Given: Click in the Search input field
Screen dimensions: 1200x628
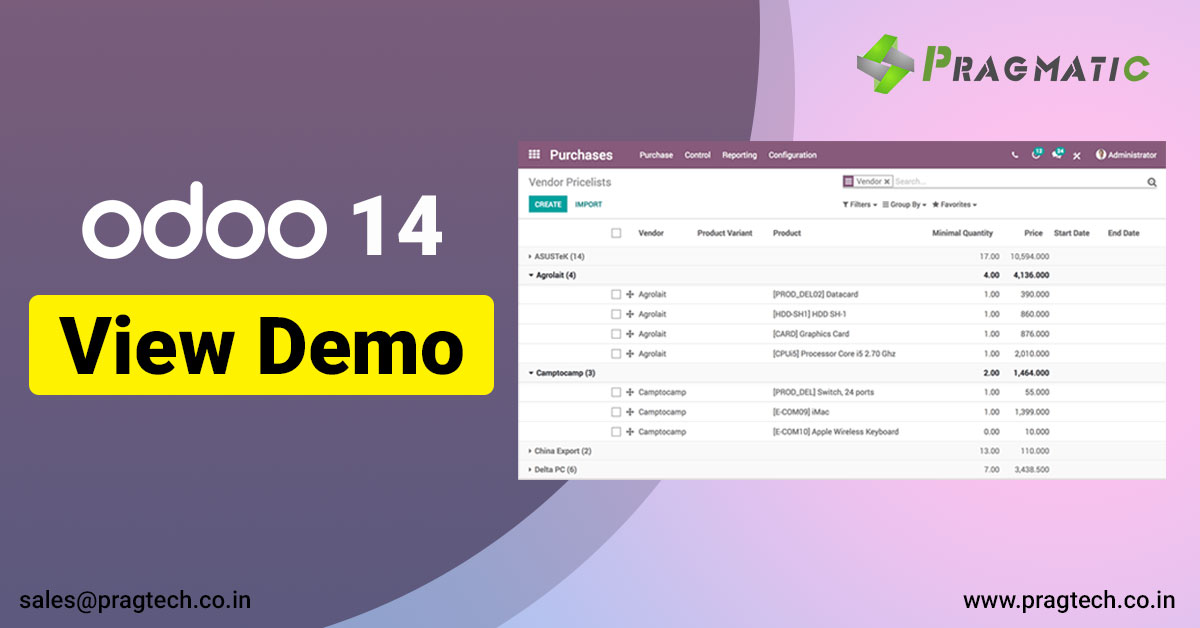Looking at the screenshot, I should tap(1018, 182).
